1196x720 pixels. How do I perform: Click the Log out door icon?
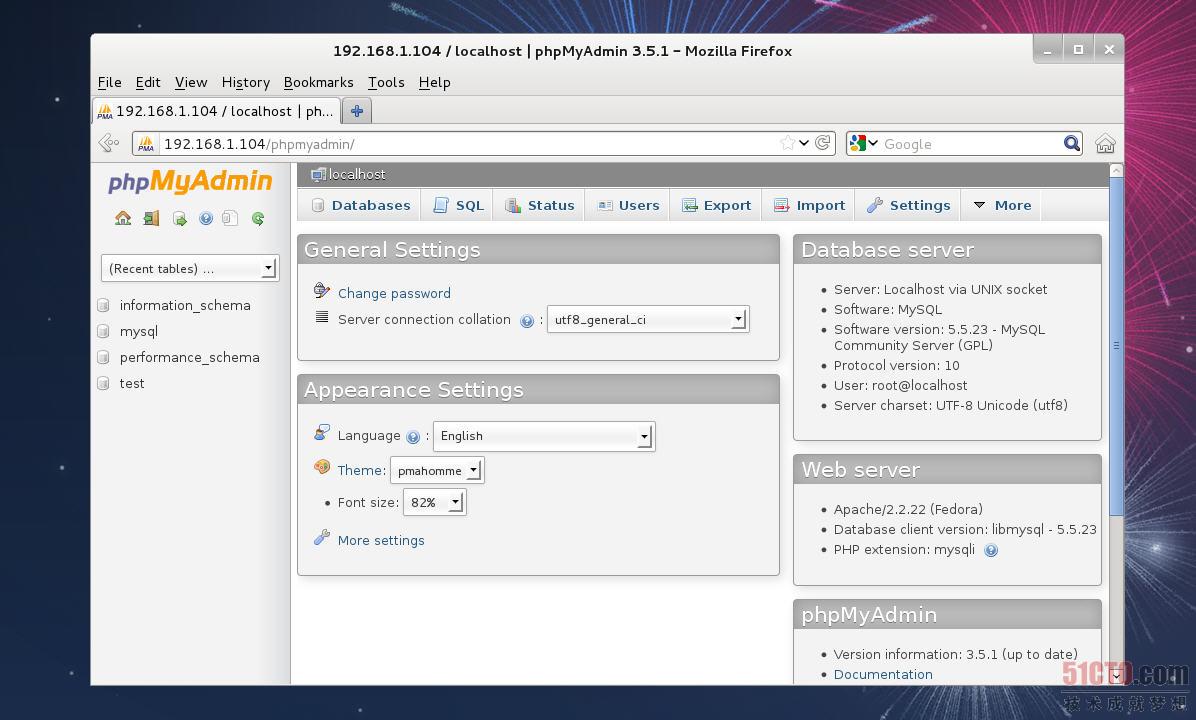151,219
